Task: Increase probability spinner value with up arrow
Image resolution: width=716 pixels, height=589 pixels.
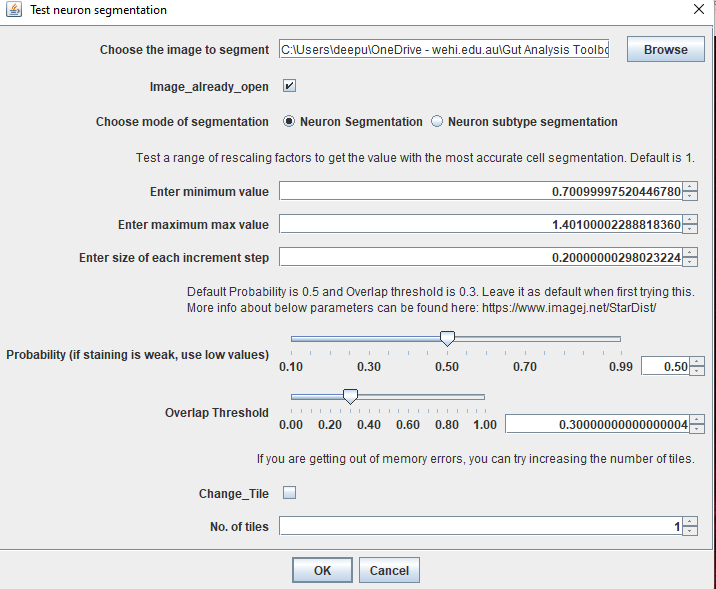Action: coord(697,362)
